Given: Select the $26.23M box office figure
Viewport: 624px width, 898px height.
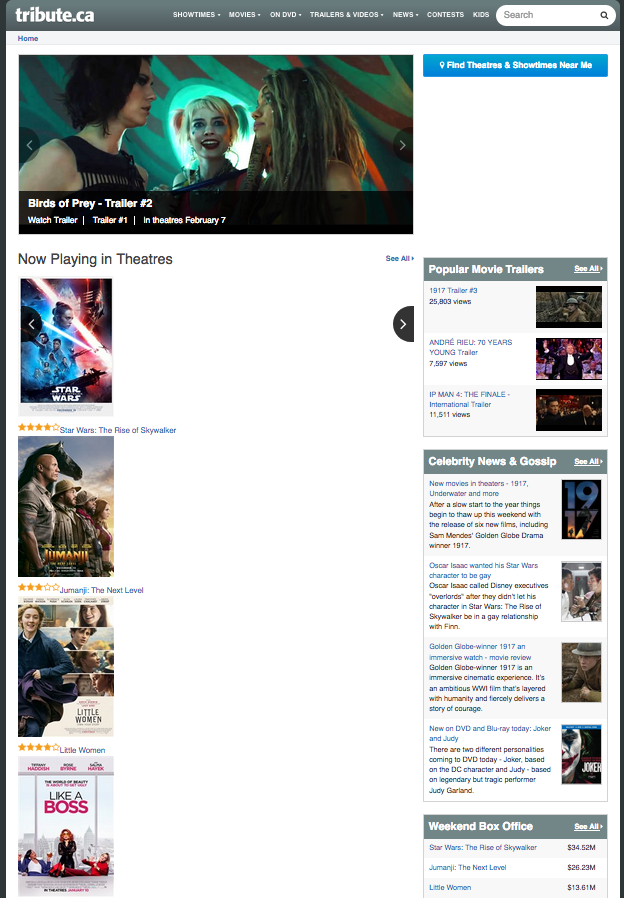Looking at the screenshot, I should click(581, 868).
